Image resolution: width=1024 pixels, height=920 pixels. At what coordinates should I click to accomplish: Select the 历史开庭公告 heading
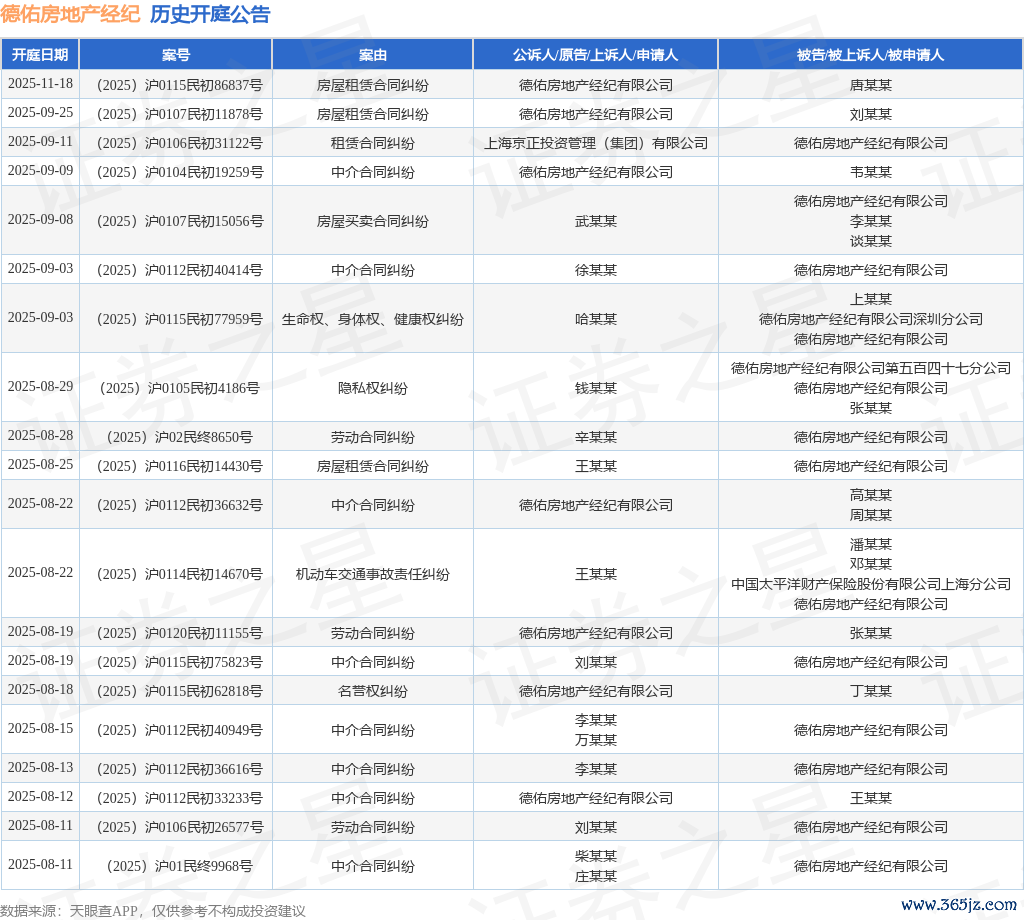click(210, 14)
